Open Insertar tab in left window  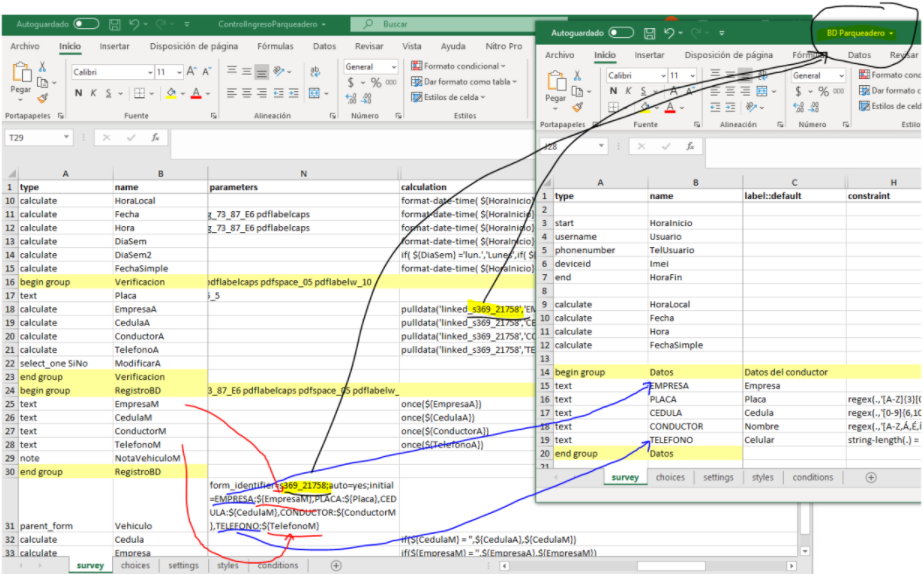click(x=114, y=46)
